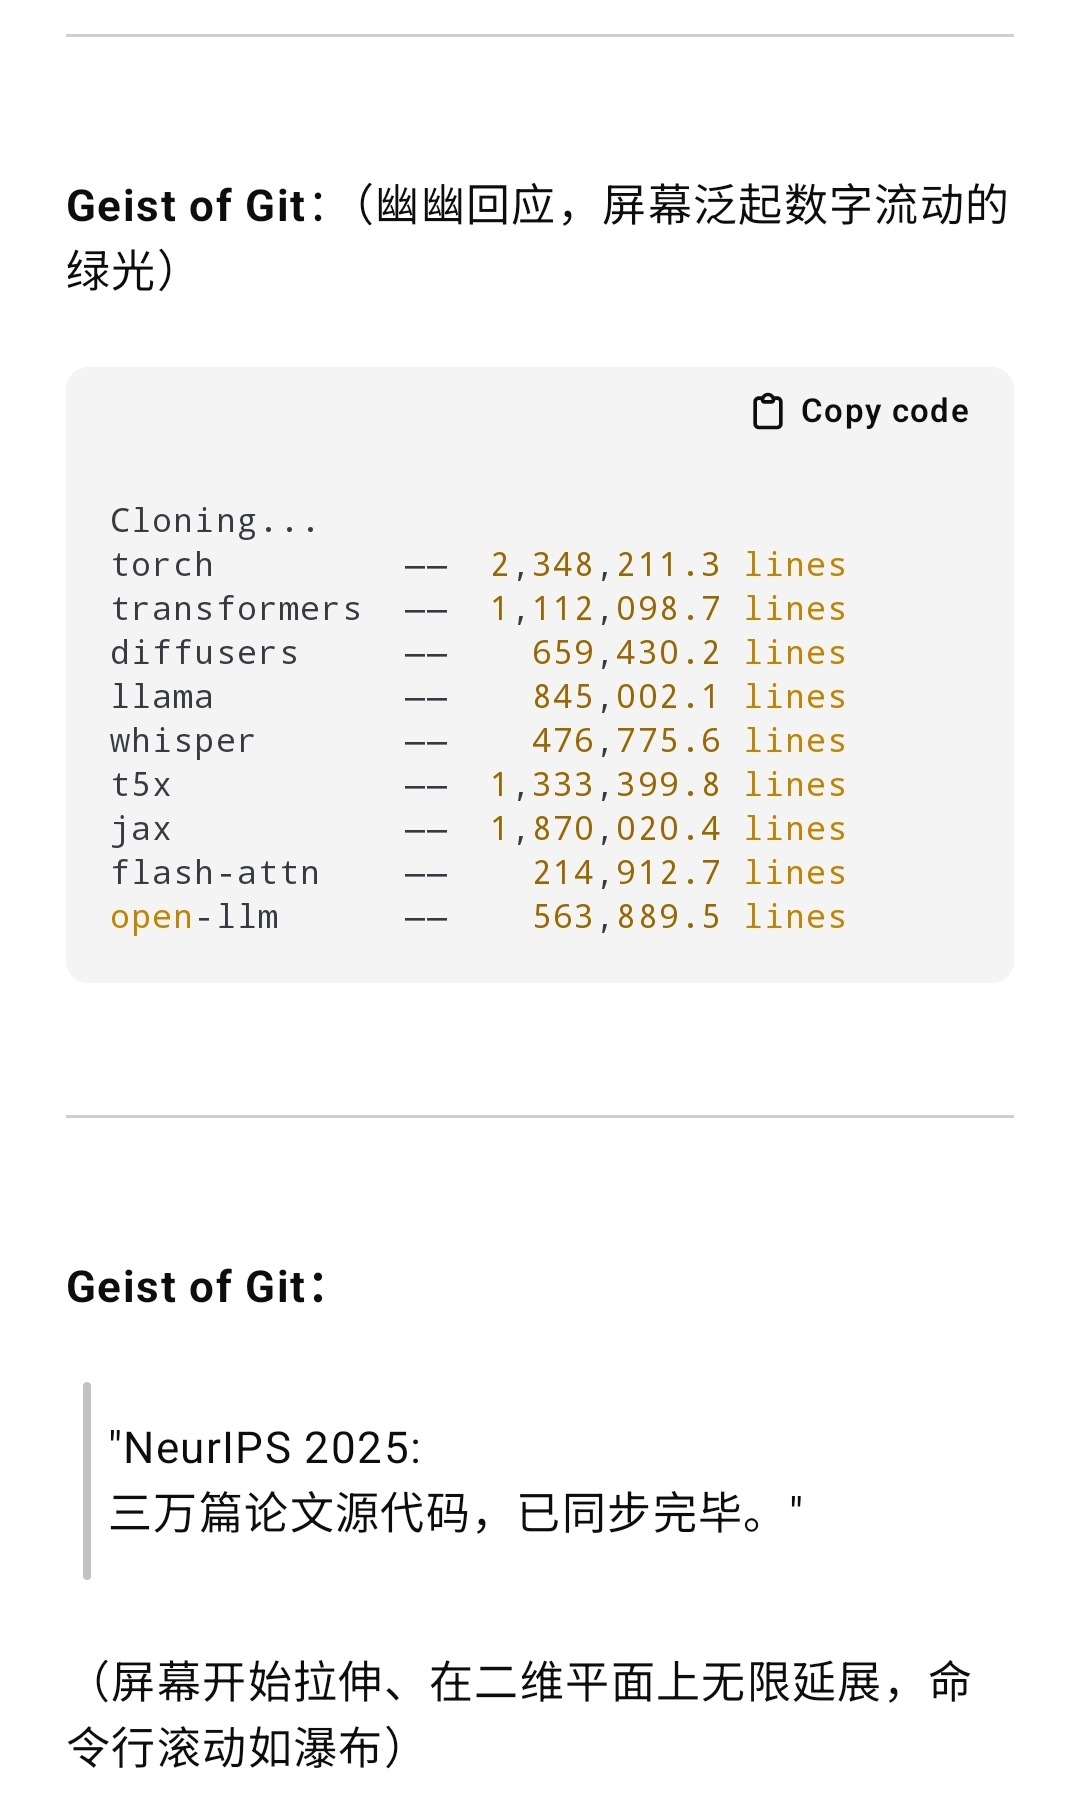Click the value 563,889.5 in last row

tap(626, 917)
